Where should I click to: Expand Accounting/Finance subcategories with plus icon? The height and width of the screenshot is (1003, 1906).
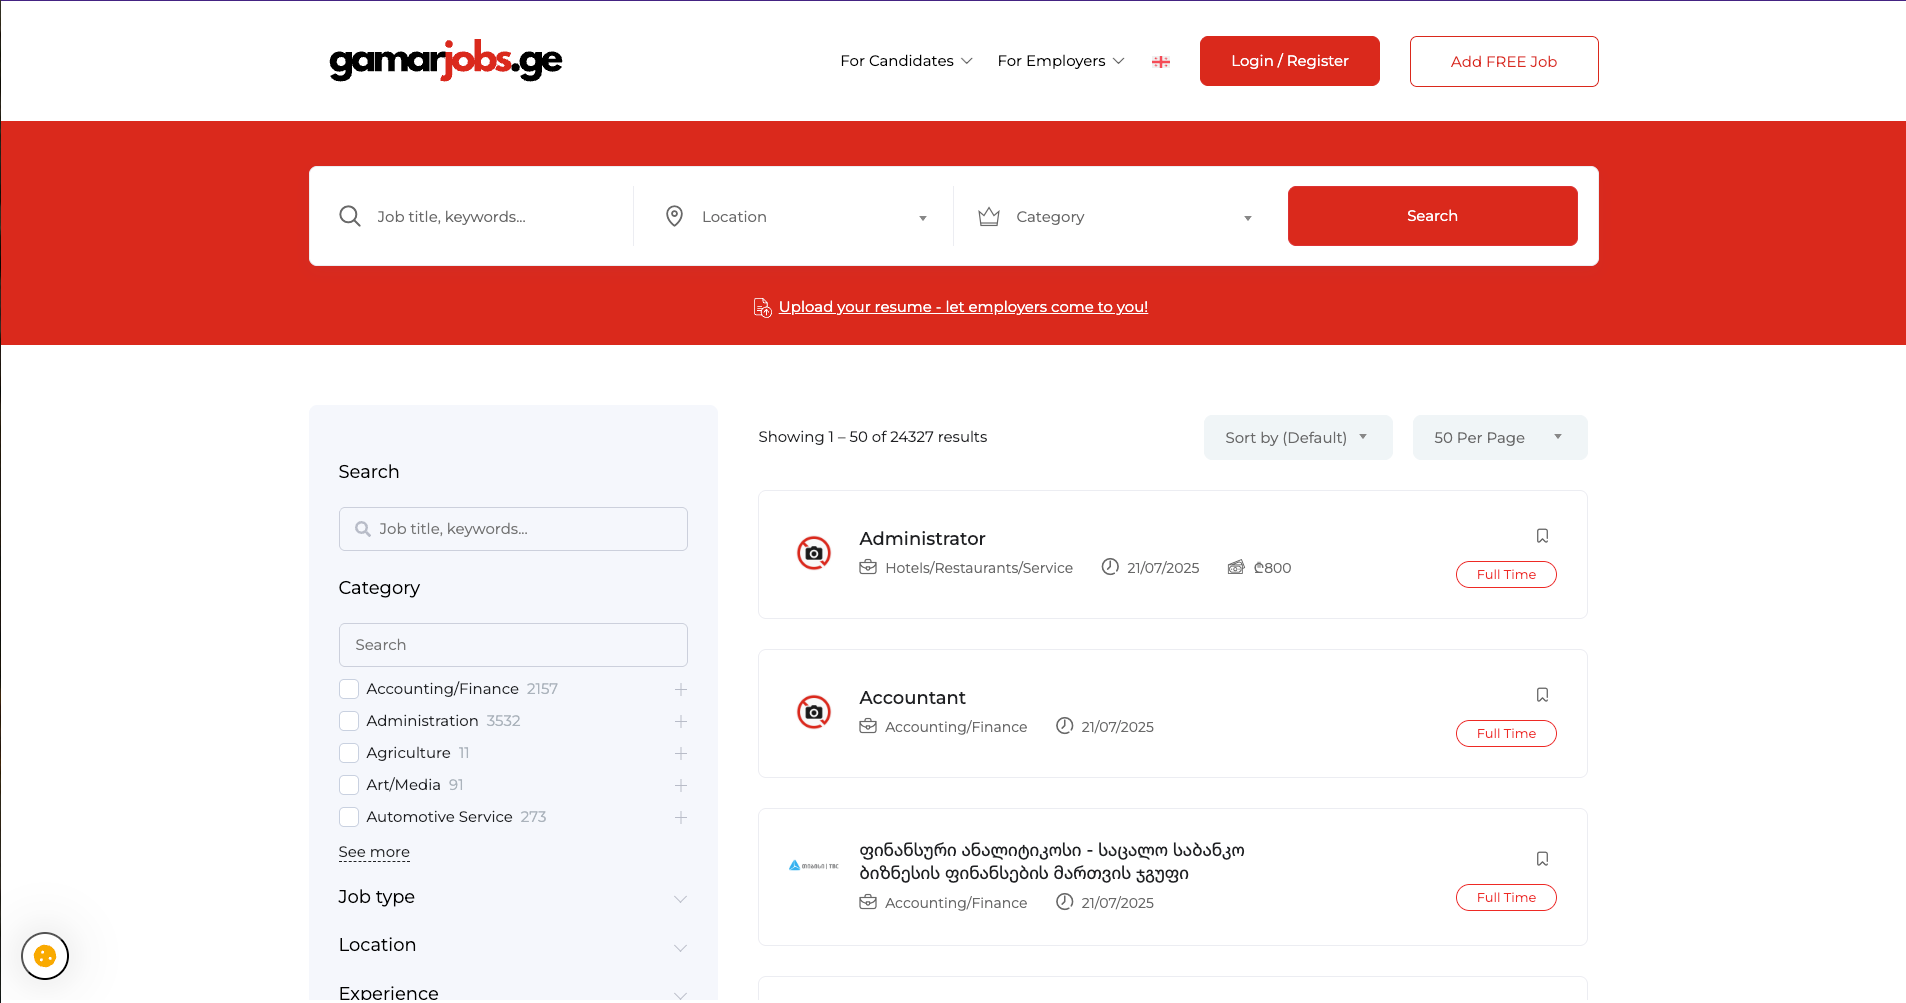tap(680, 689)
